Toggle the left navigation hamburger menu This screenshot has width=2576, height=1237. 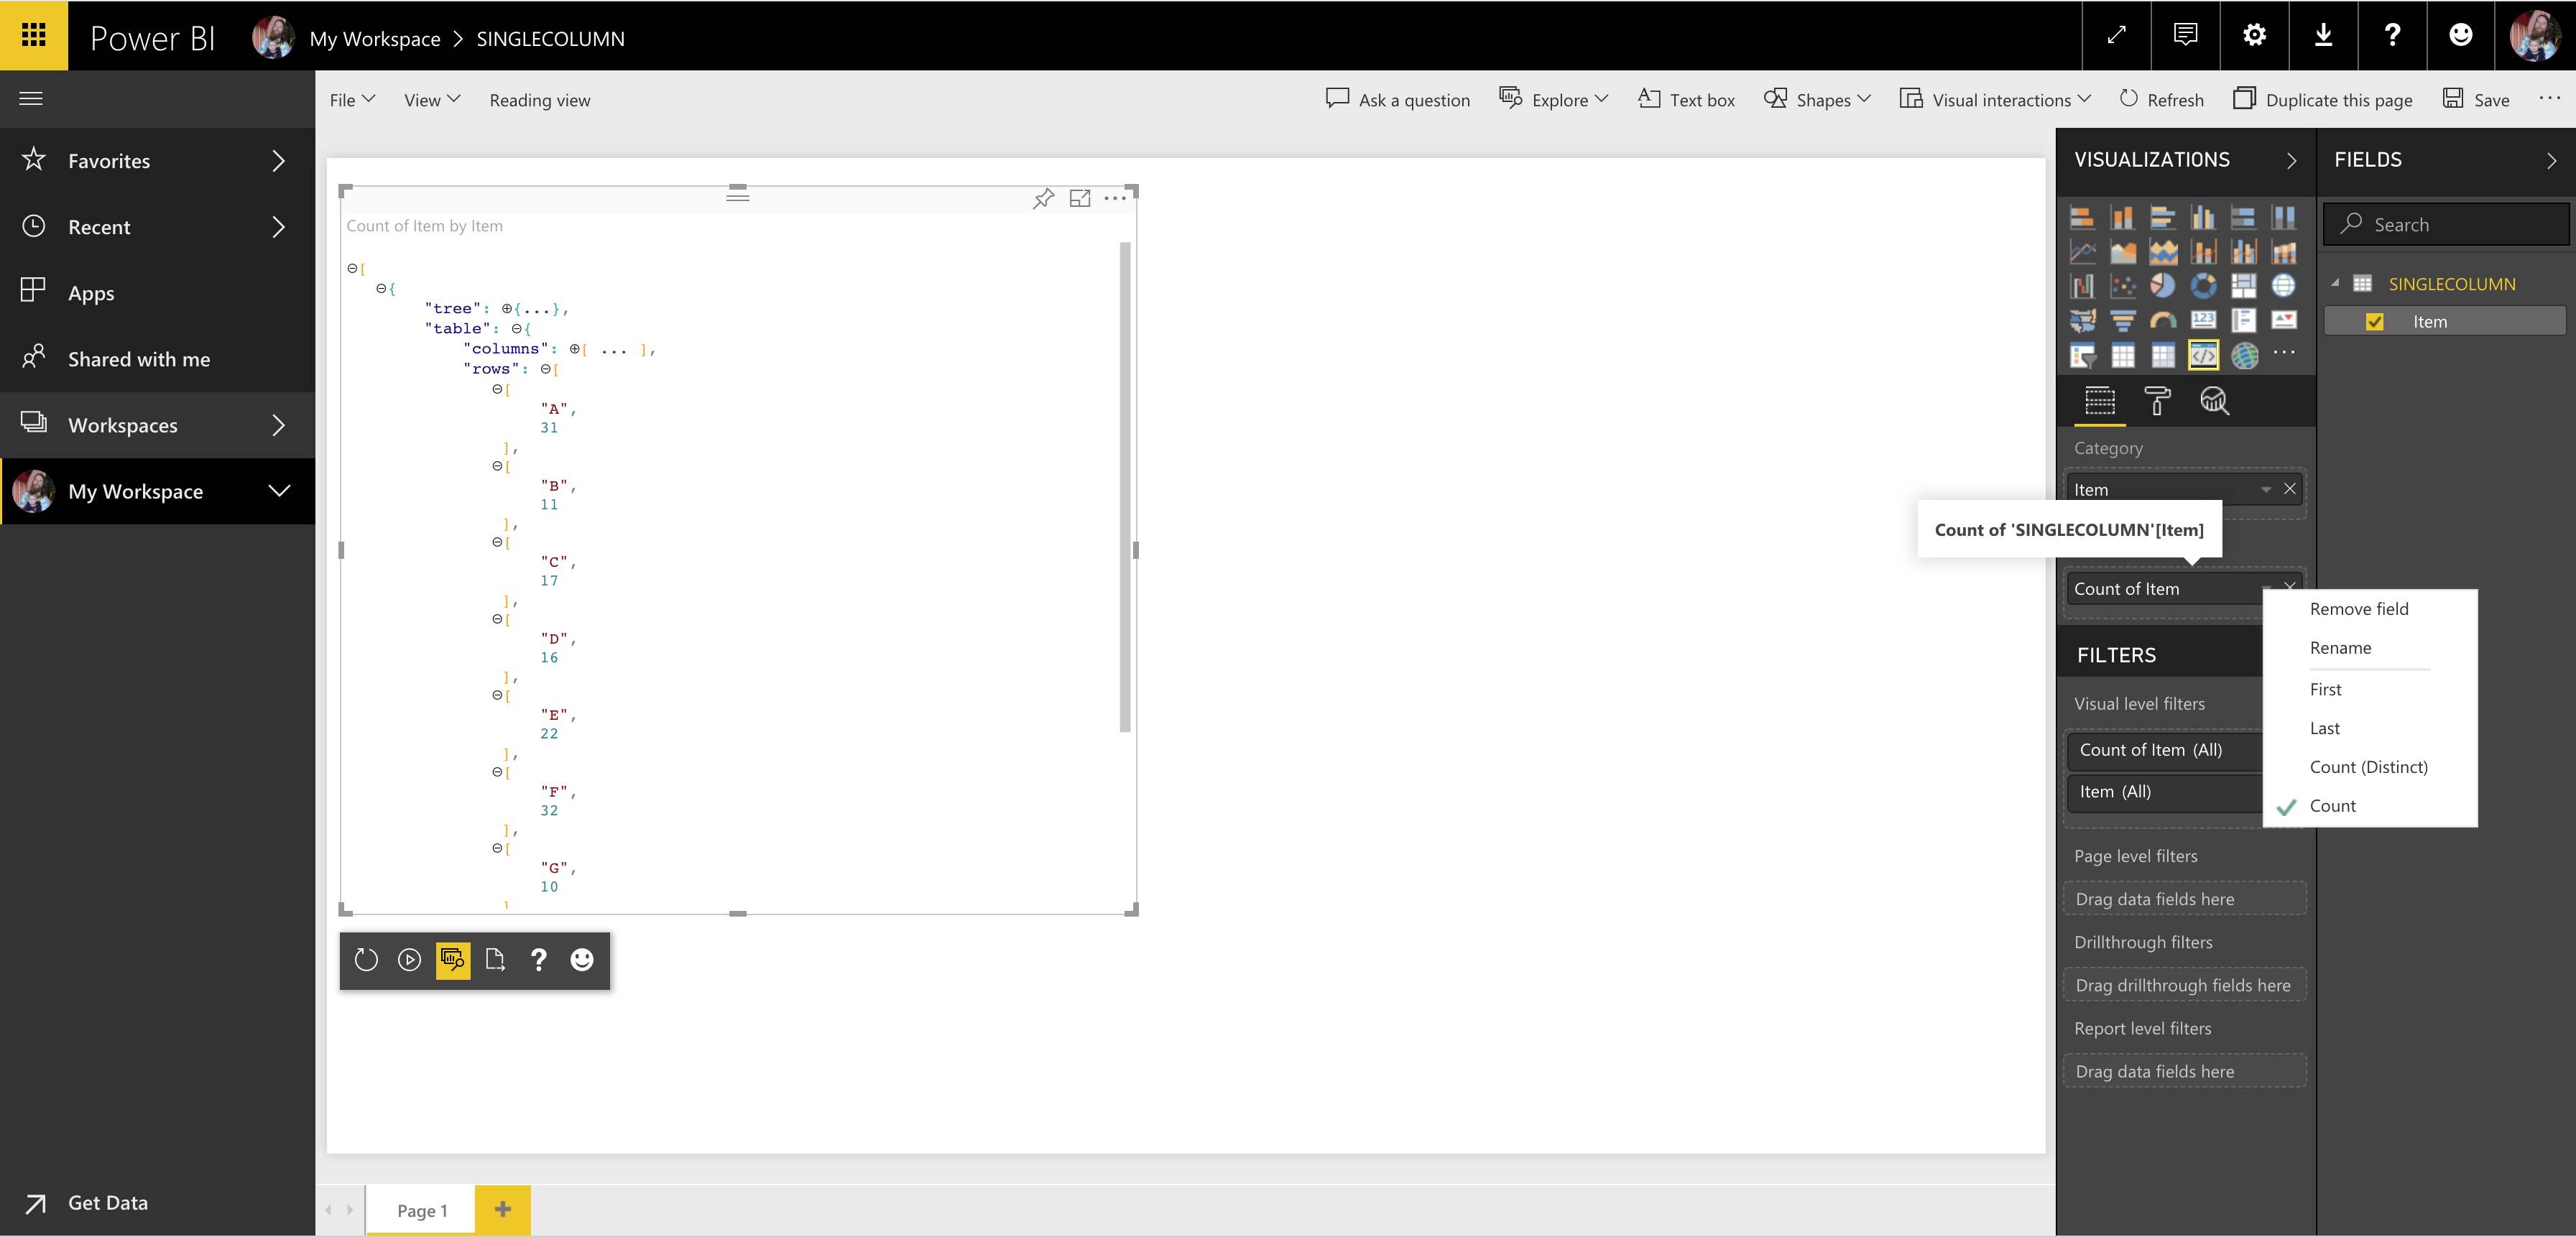click(31, 98)
